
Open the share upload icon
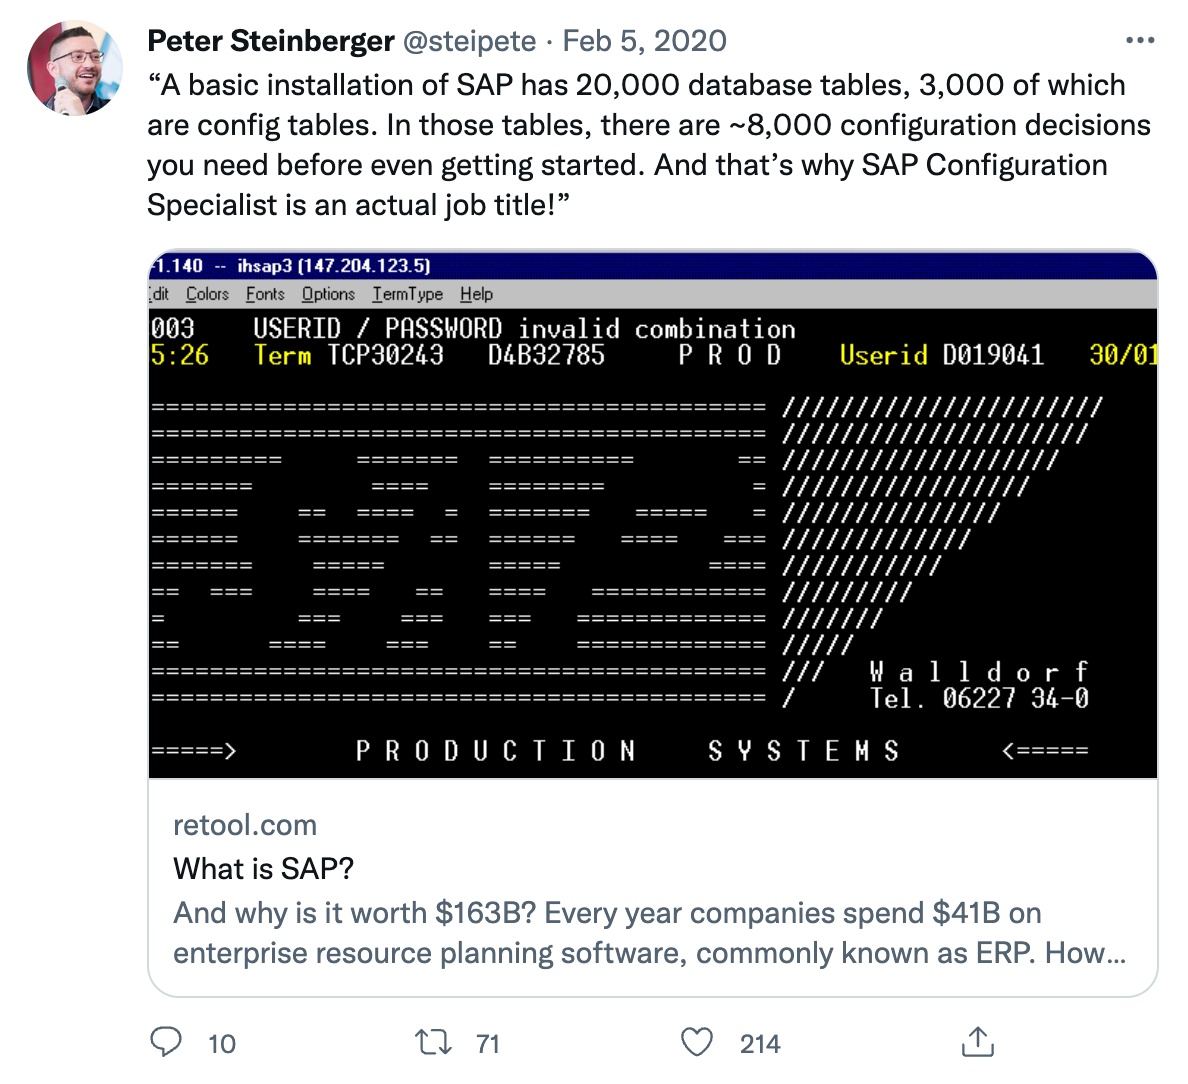[977, 1042]
